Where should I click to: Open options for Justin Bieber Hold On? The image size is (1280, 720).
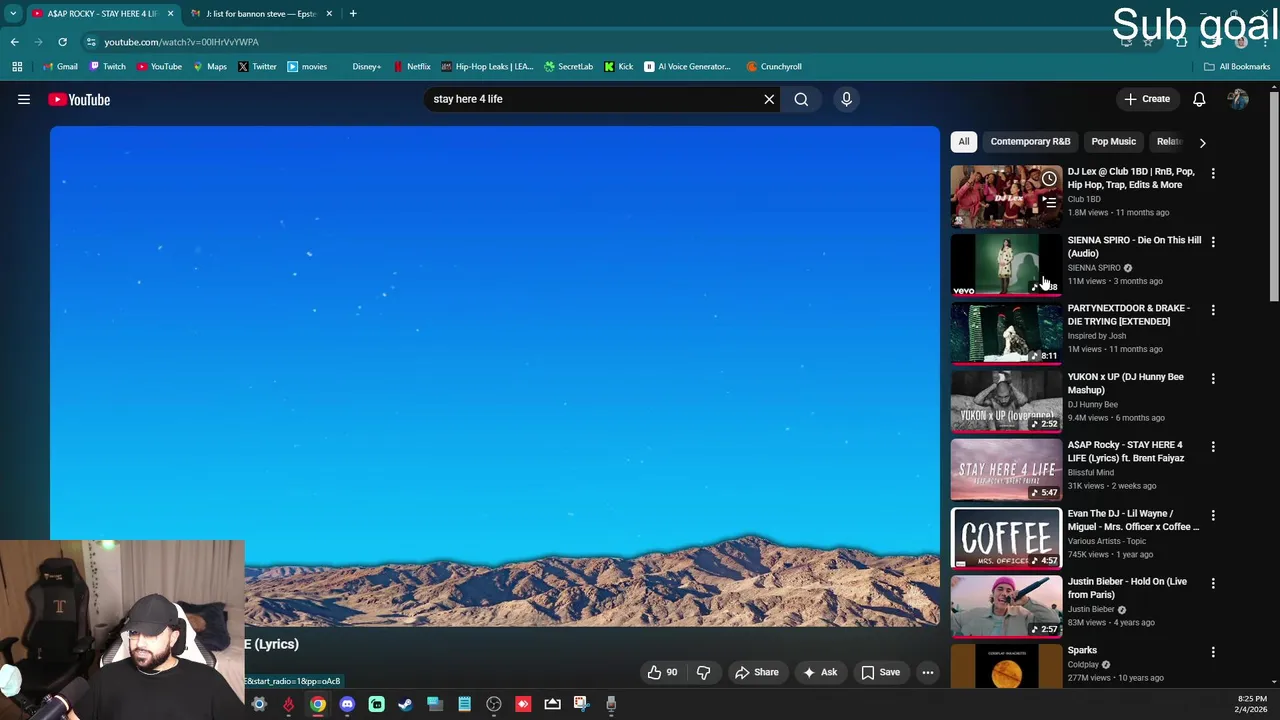[x=1213, y=583]
